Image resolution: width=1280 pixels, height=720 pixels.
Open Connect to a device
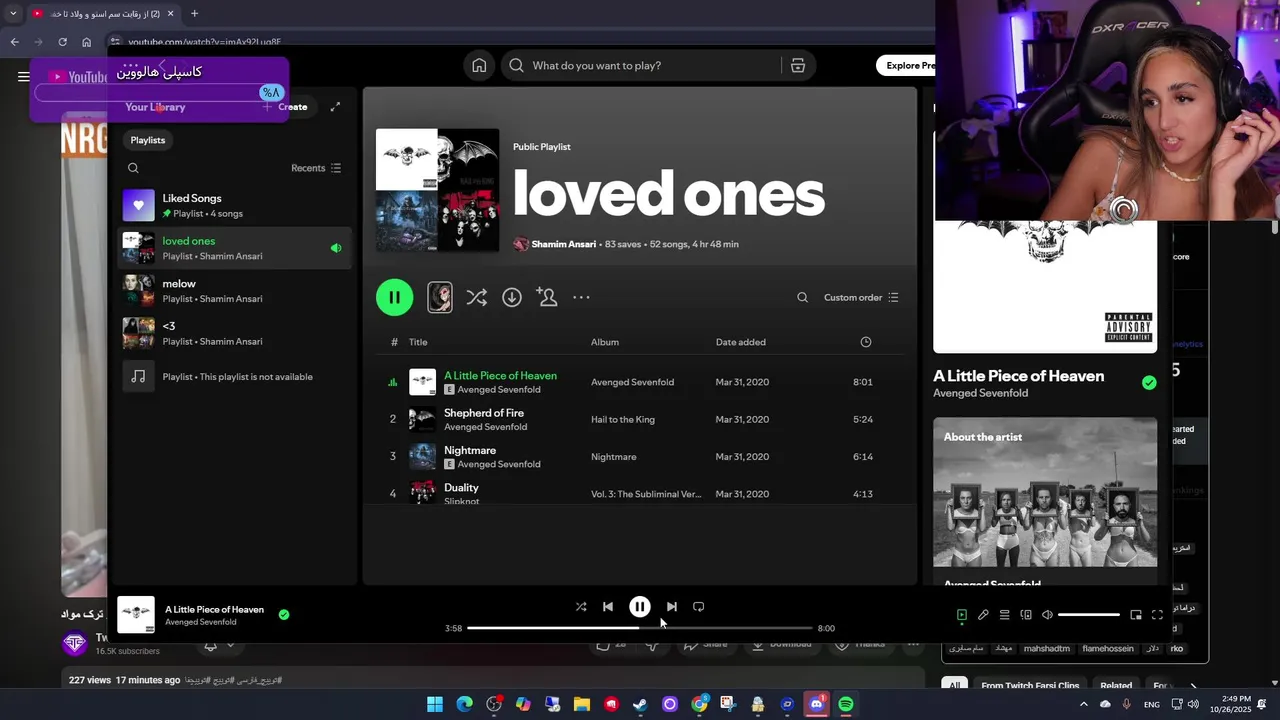pyautogui.click(x=1026, y=615)
